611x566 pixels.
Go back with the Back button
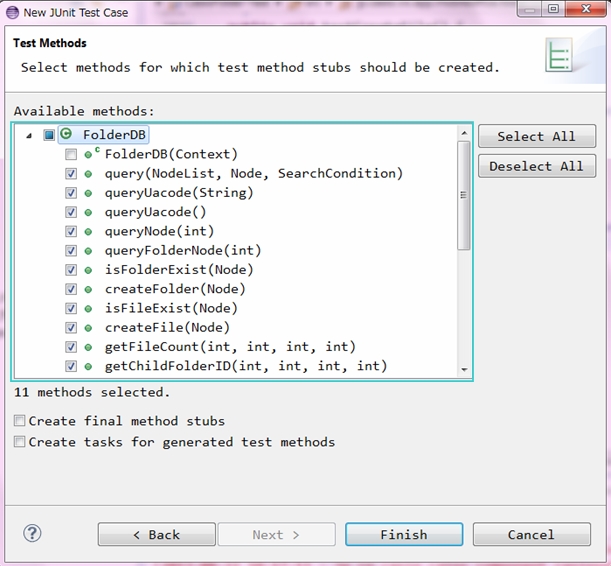point(157,534)
